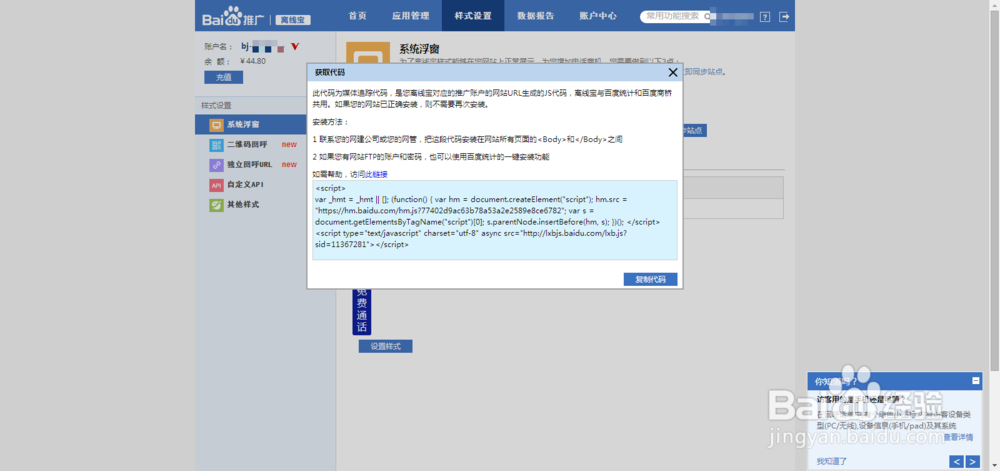Click the balance value ¥44.80

(x=253, y=61)
